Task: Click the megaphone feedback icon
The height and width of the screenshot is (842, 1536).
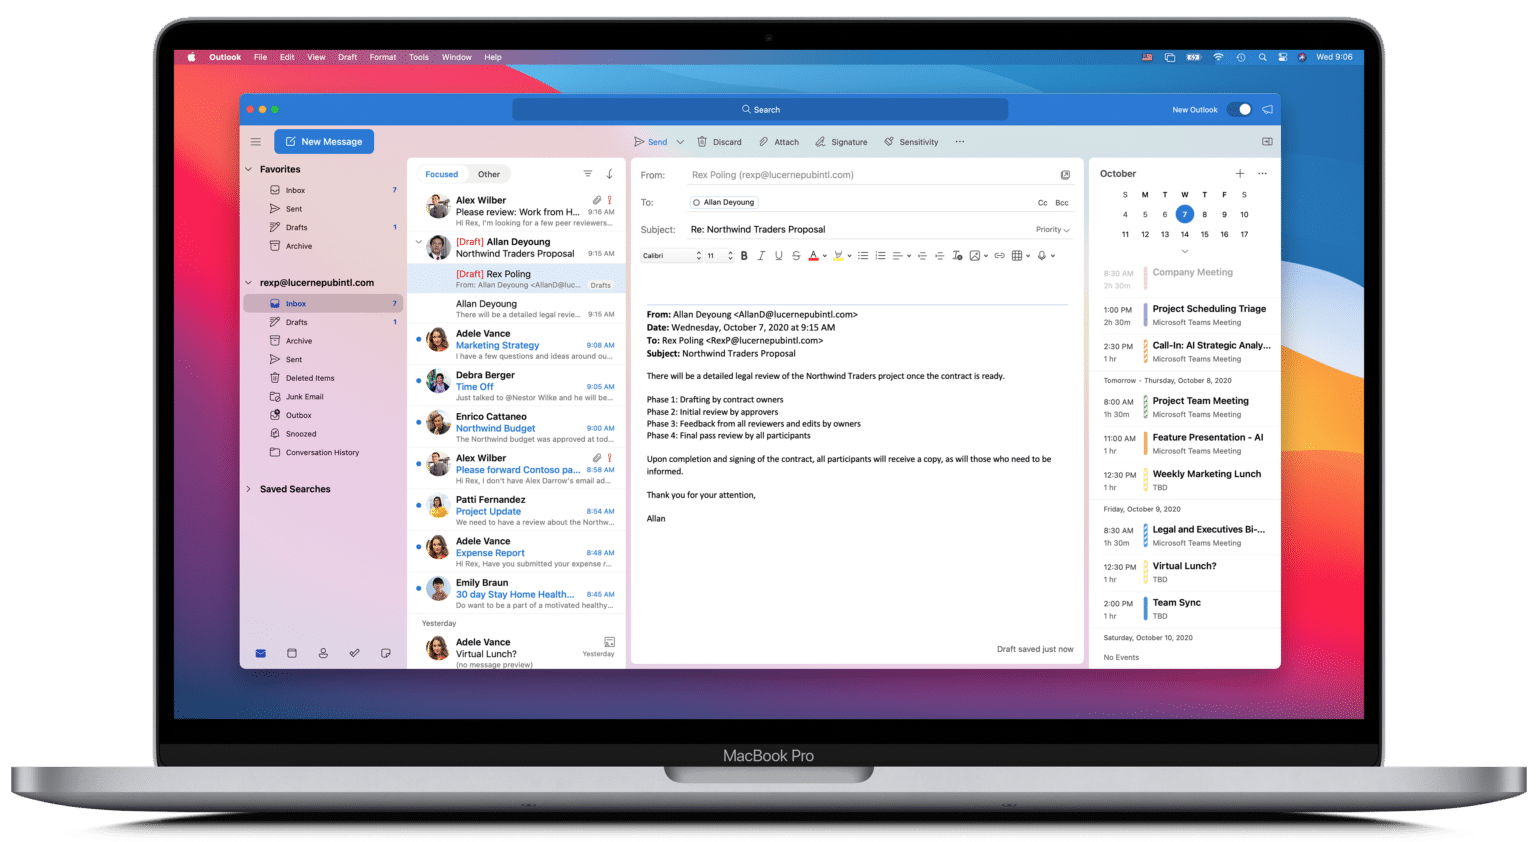Action: click(x=1267, y=110)
